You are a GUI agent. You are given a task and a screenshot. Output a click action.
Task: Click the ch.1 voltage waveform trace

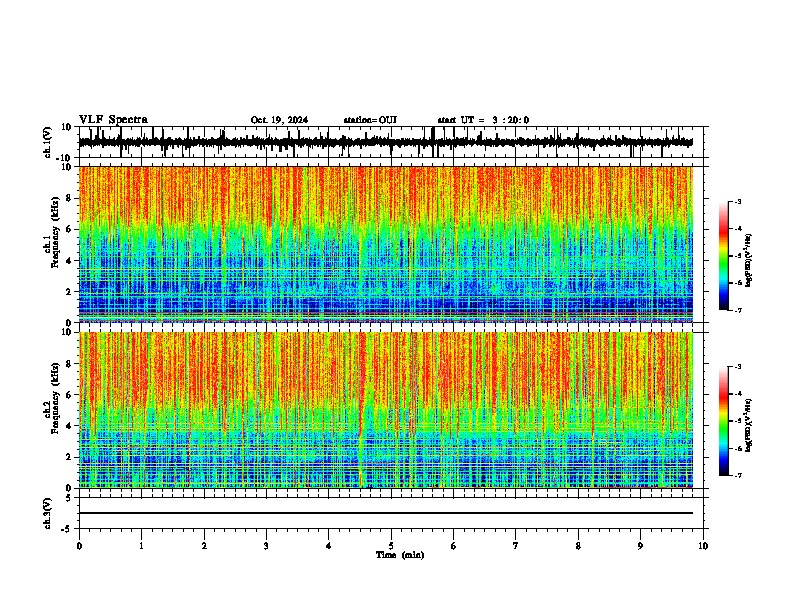[x=386, y=142]
